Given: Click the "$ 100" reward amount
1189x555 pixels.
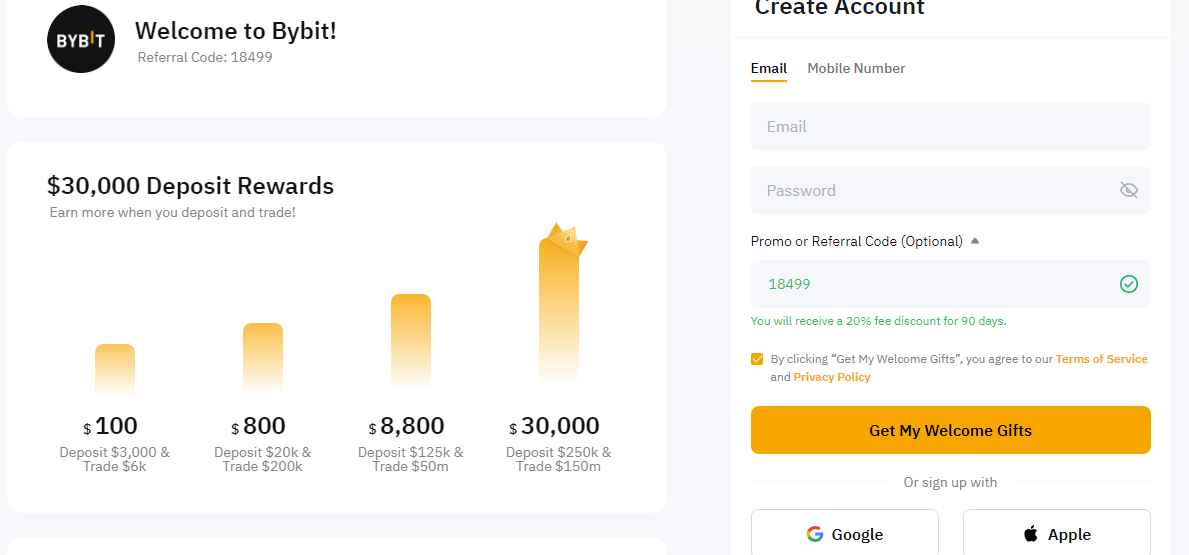Looking at the screenshot, I should click(x=111, y=426).
